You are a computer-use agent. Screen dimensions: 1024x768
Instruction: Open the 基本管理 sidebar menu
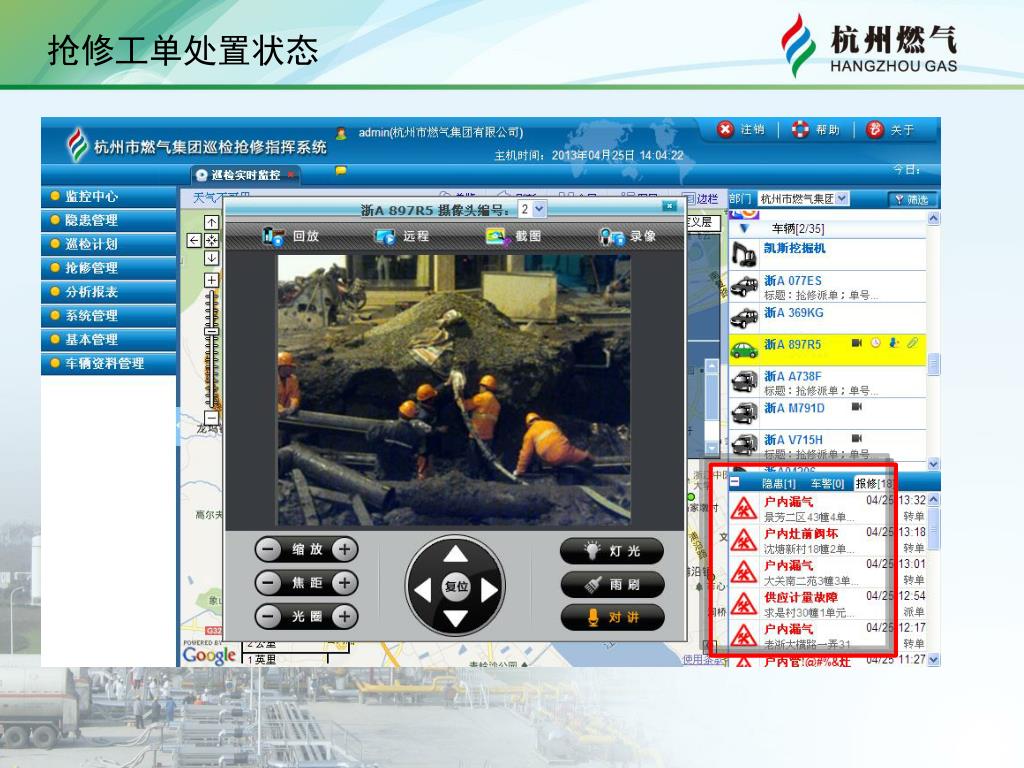(x=108, y=340)
